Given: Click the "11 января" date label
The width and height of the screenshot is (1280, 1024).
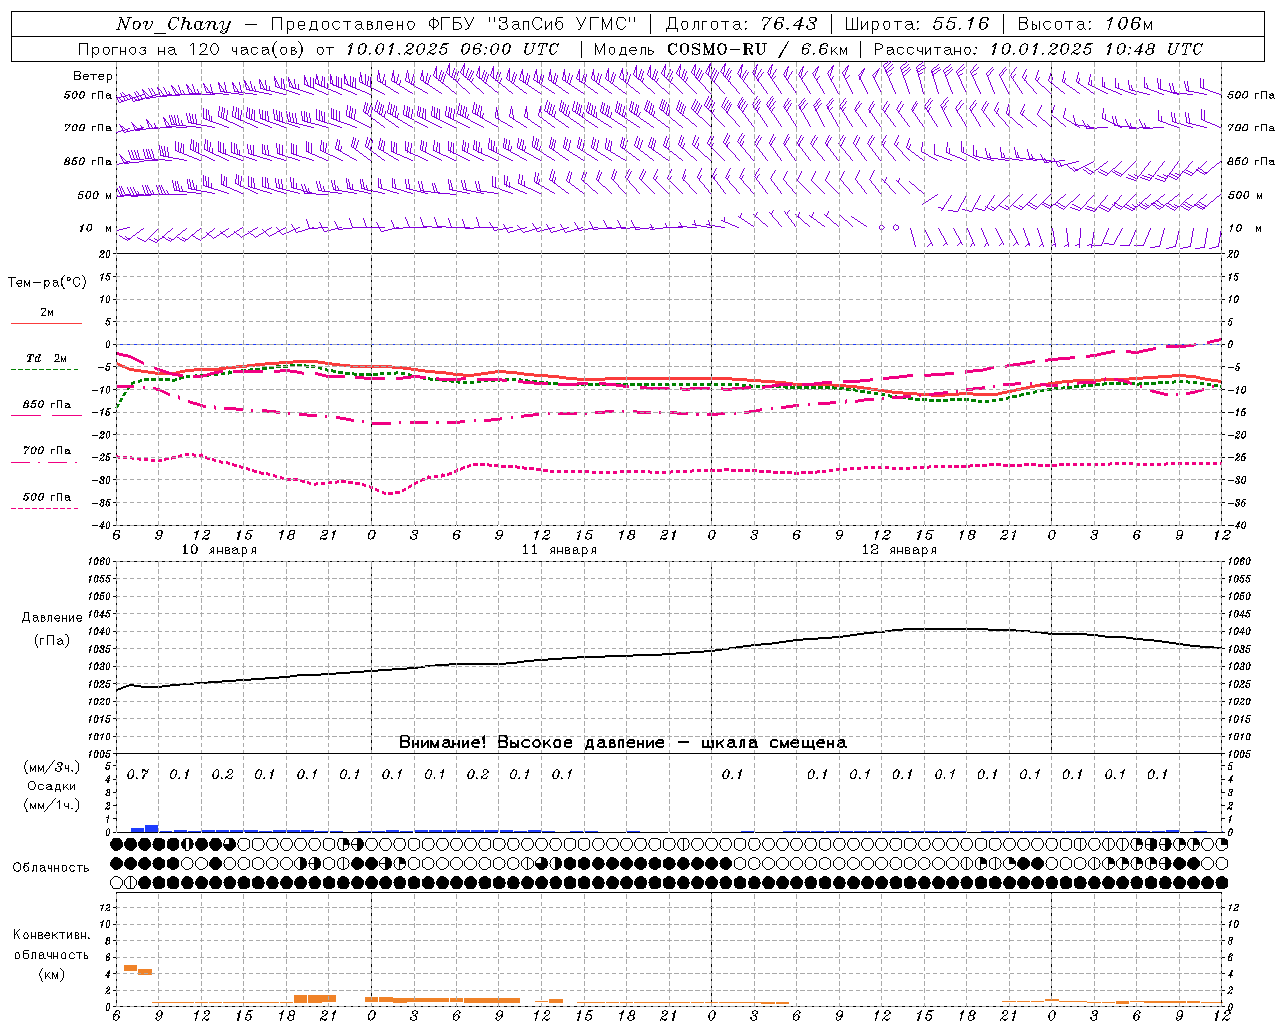Looking at the screenshot, I should (x=559, y=550).
